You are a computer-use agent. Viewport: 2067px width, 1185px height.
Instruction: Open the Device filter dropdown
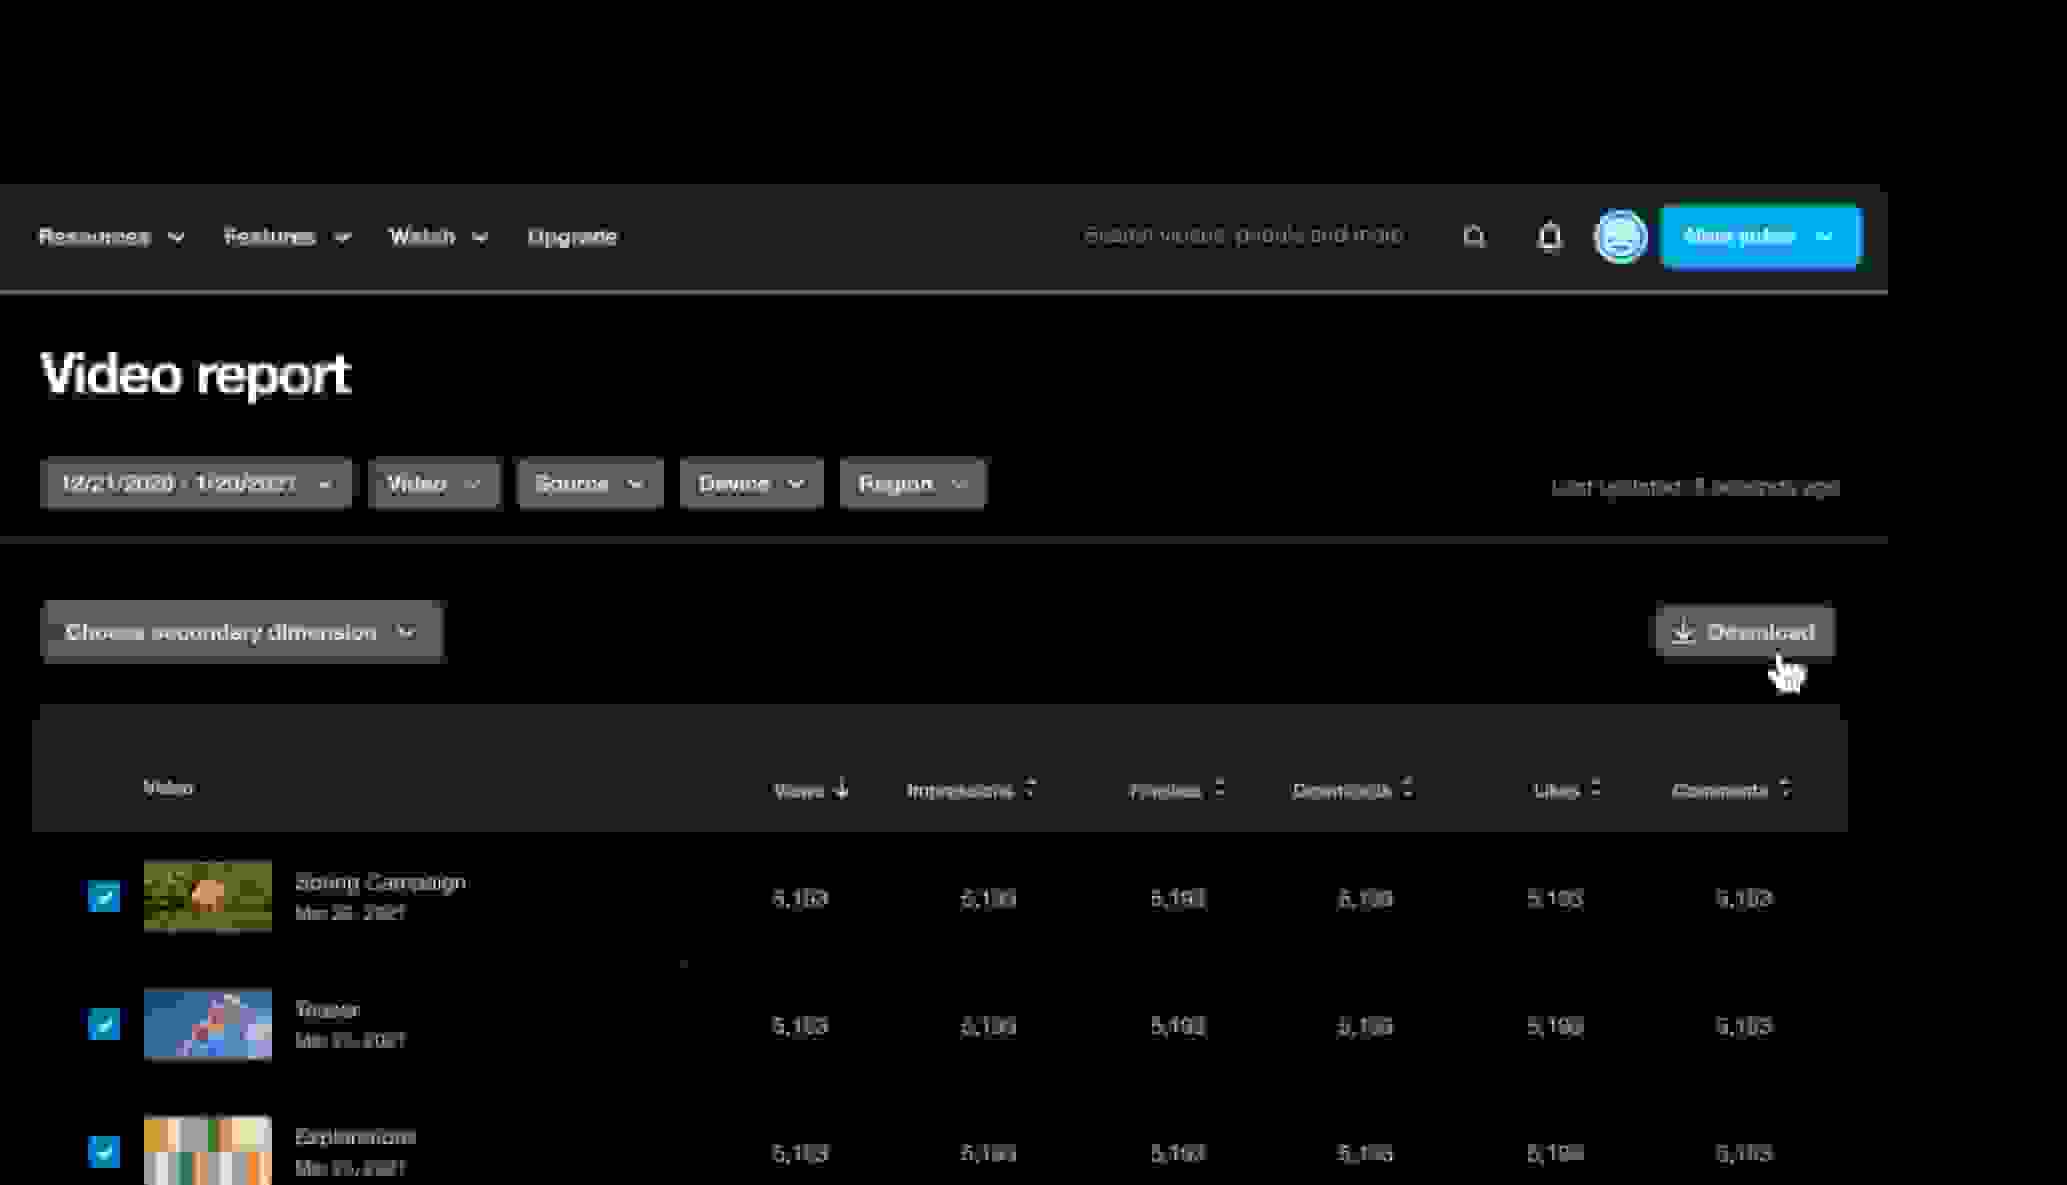pyautogui.click(x=751, y=484)
